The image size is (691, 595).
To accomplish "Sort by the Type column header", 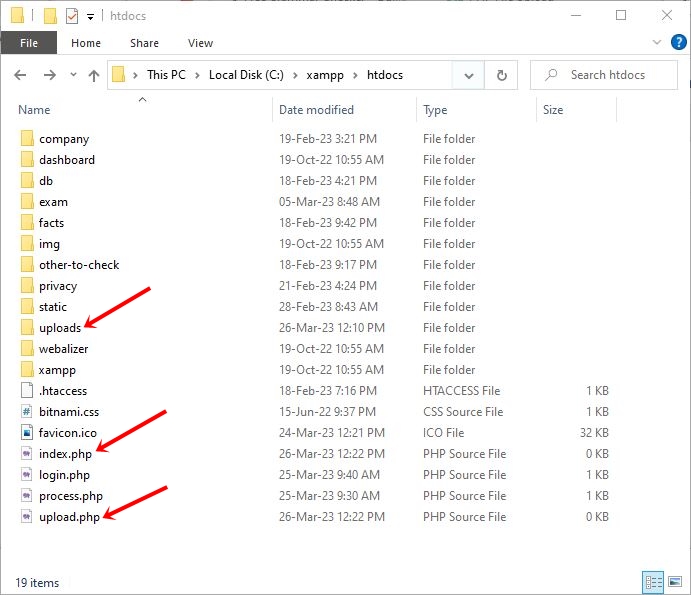I will (x=476, y=109).
